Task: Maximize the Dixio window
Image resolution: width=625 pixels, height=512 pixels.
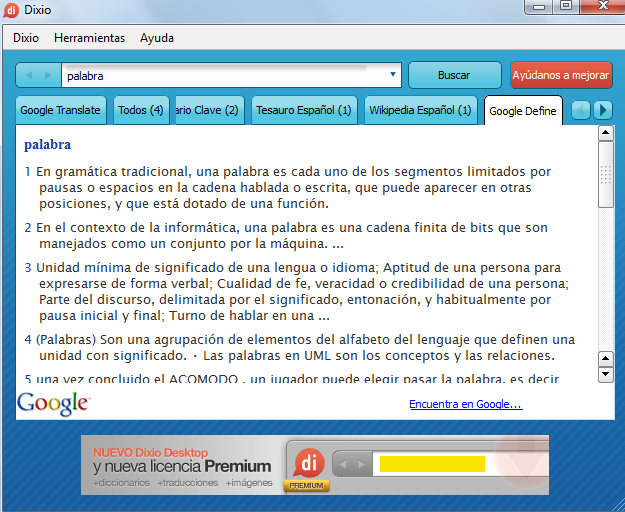Action: (x=566, y=6)
